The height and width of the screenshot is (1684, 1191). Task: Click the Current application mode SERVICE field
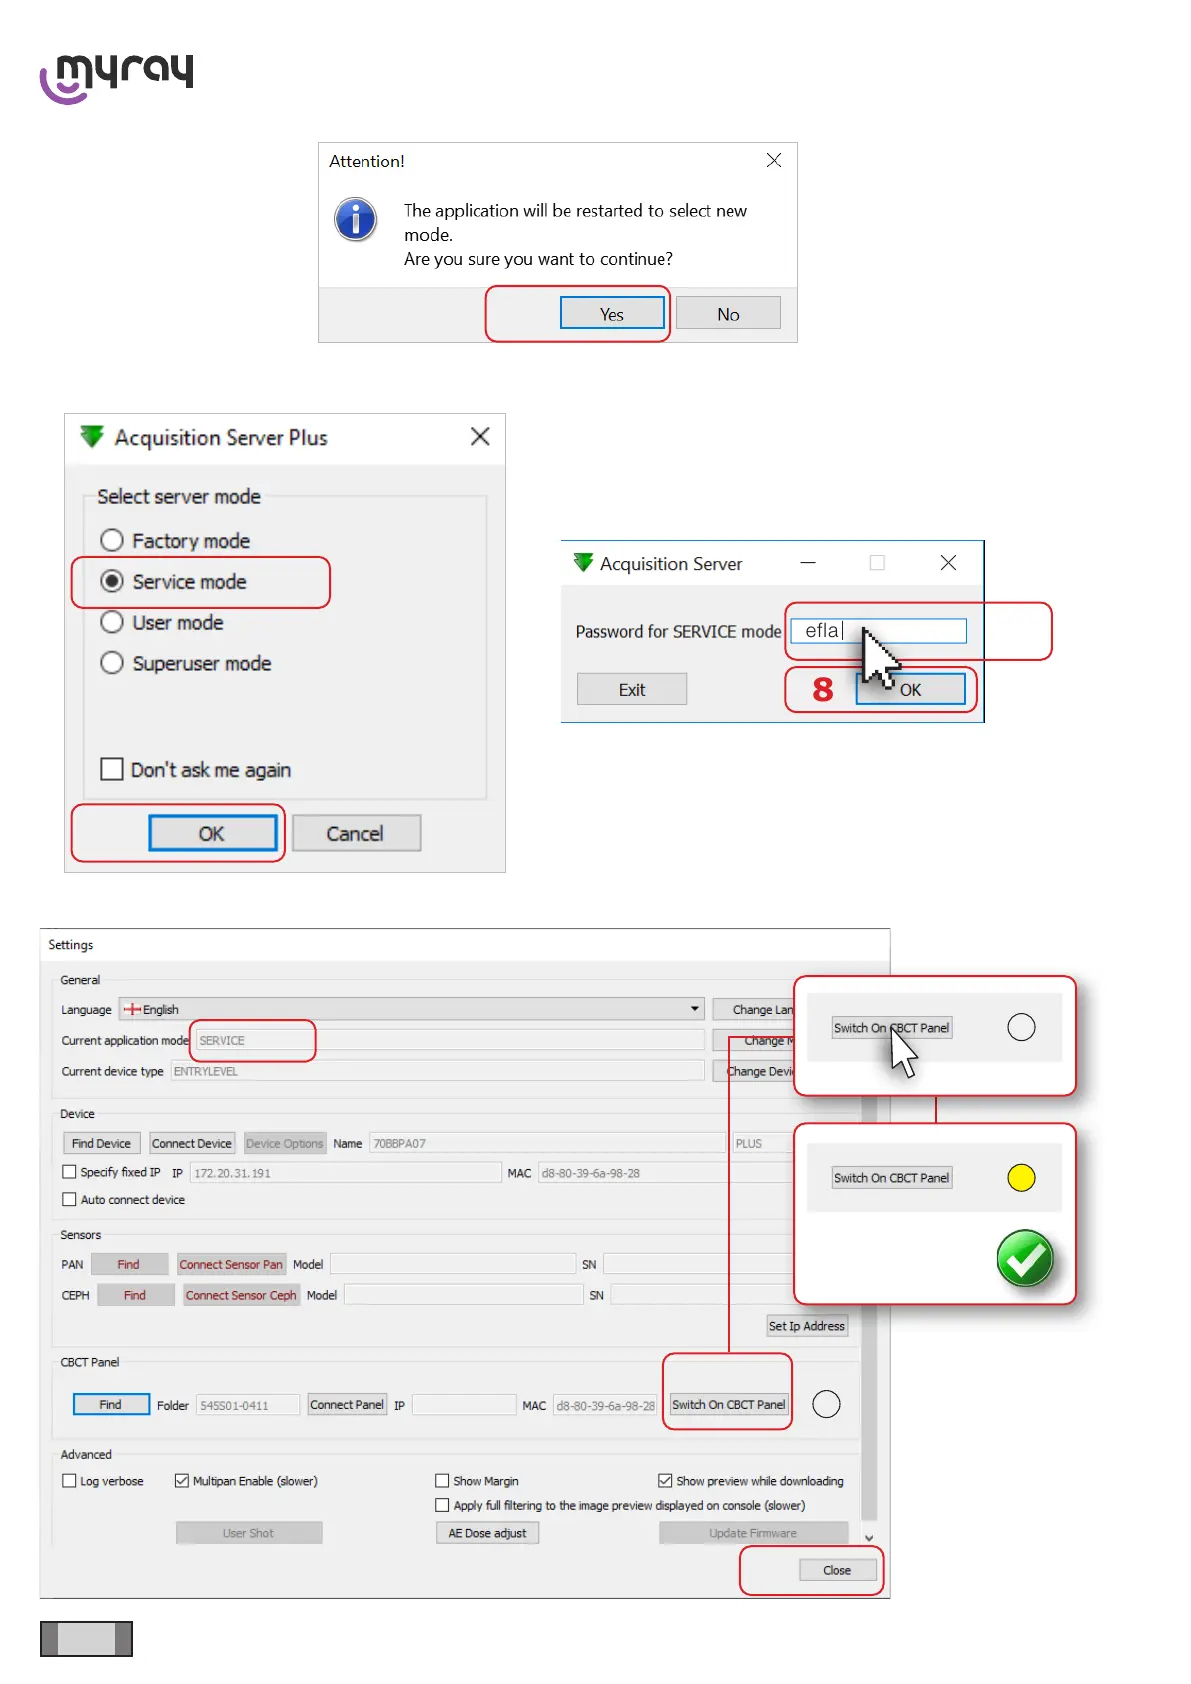[450, 1040]
